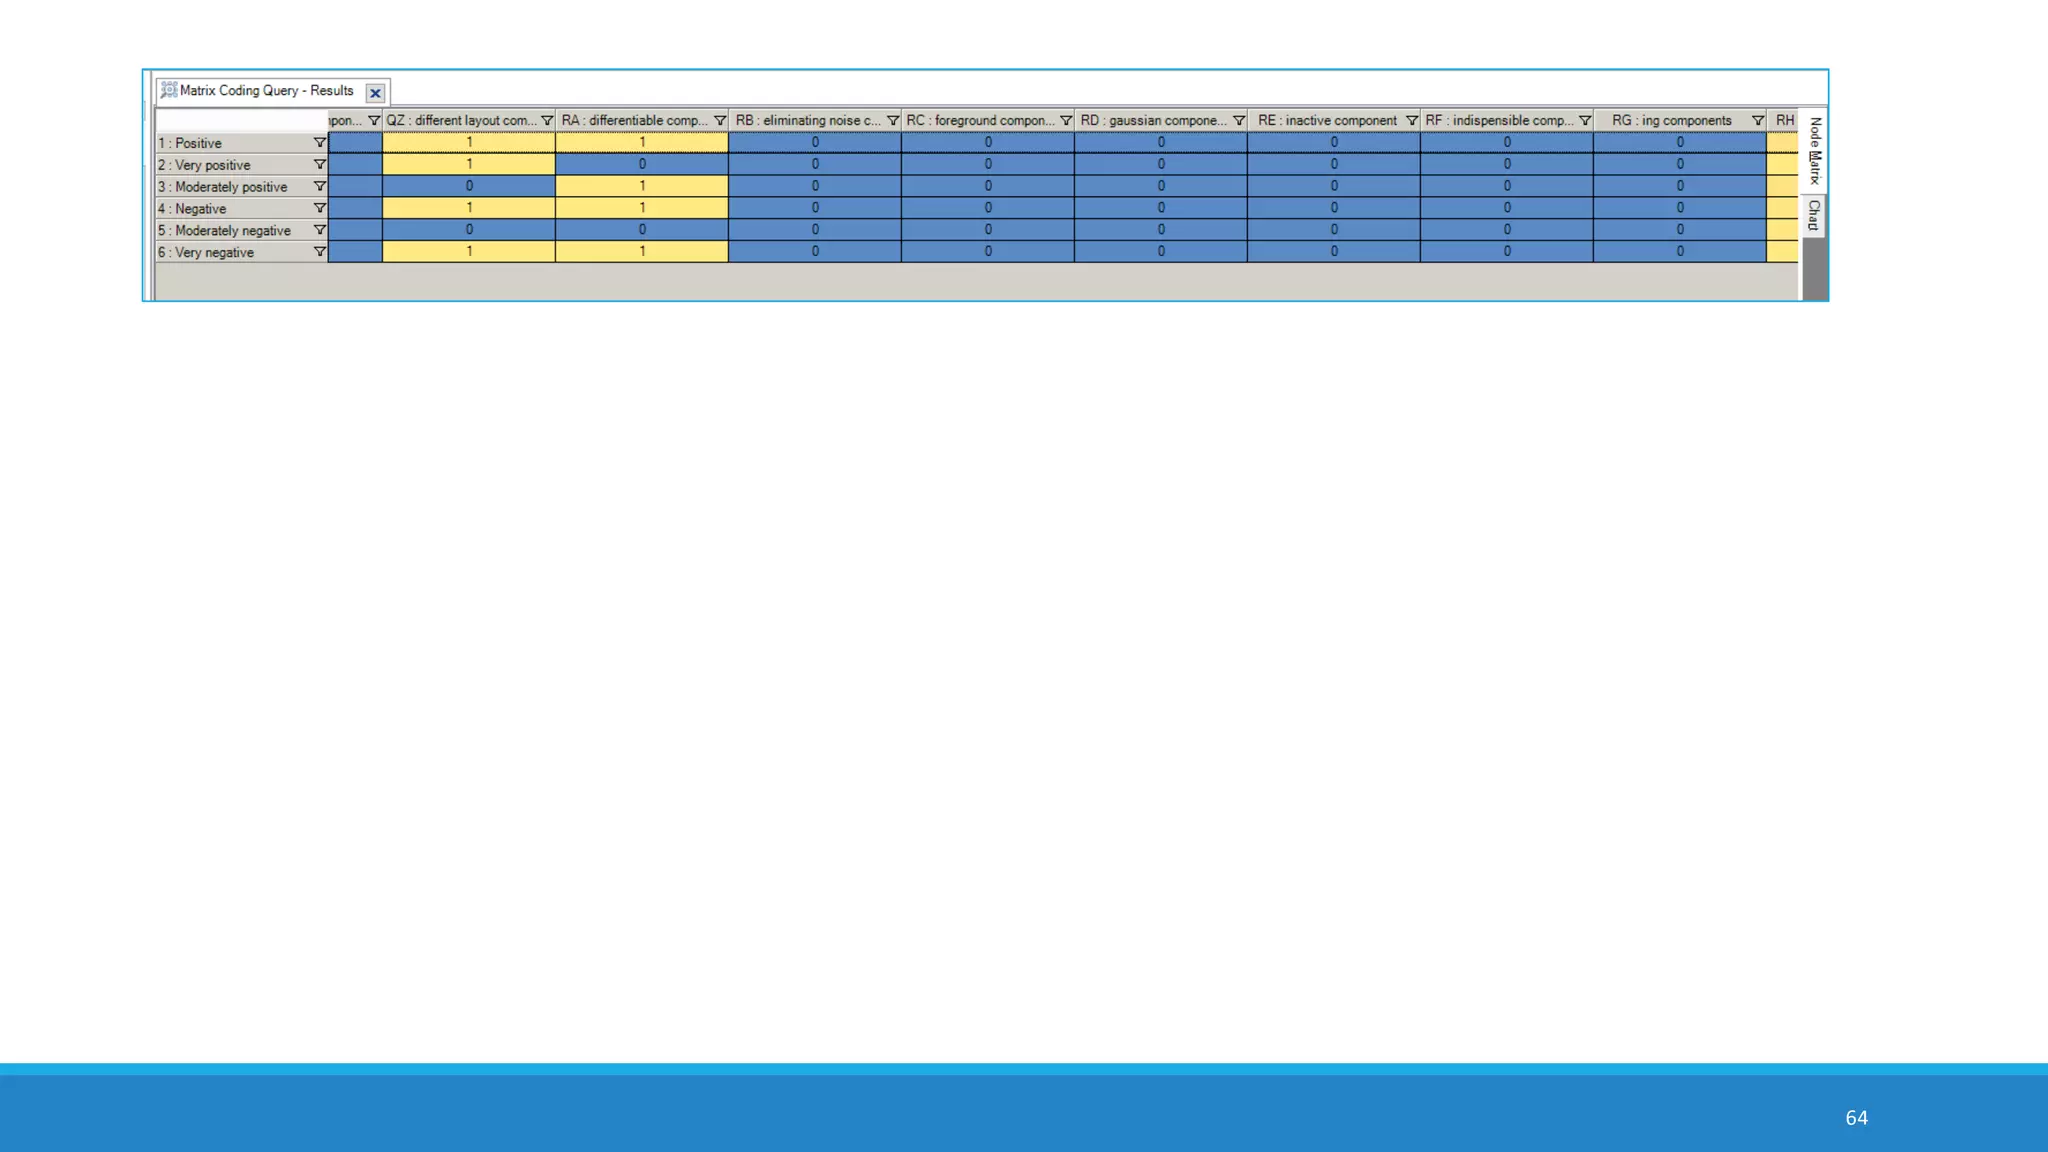Viewport: 2048px width, 1152px height.
Task: Click RC foreground cell in Very negative row
Action: click(988, 252)
